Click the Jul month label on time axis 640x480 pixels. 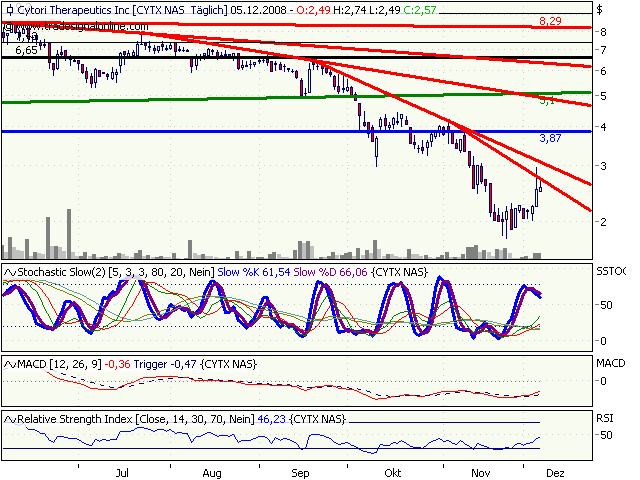(122, 473)
